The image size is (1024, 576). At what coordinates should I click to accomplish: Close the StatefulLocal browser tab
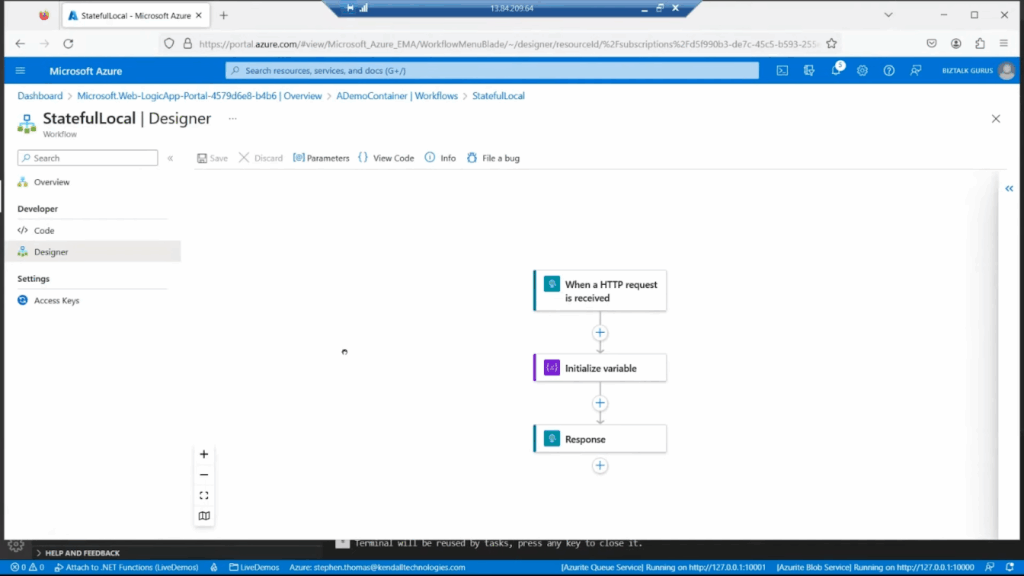[199, 15]
